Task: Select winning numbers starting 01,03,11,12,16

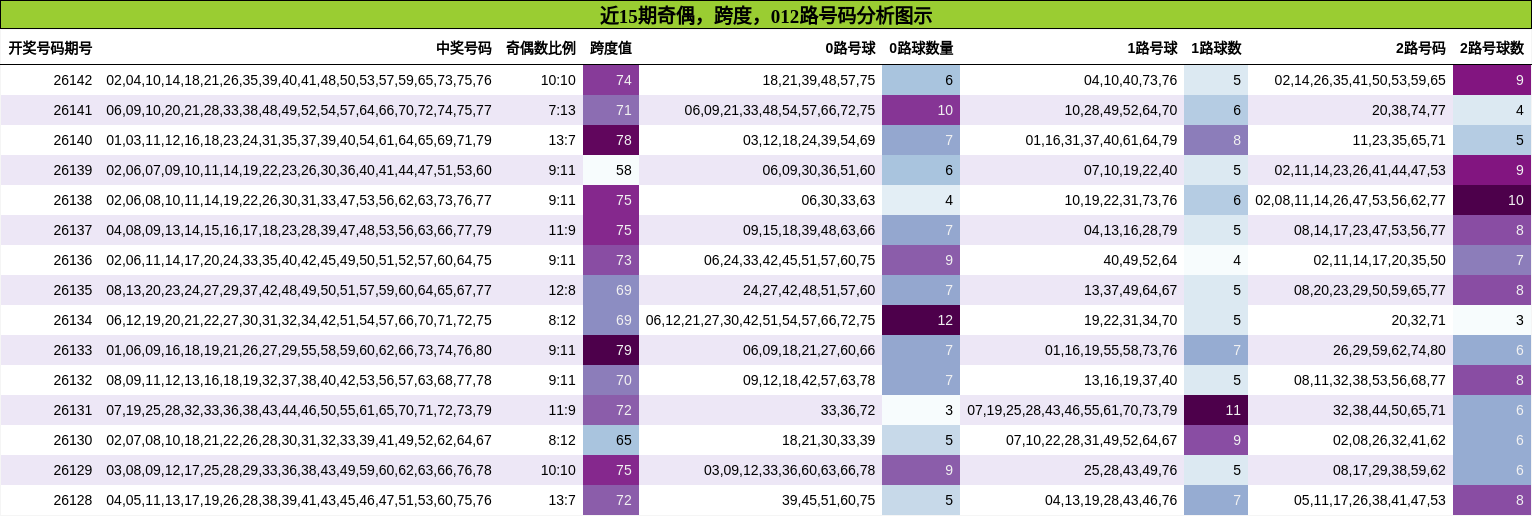Action: pyautogui.click(x=299, y=140)
